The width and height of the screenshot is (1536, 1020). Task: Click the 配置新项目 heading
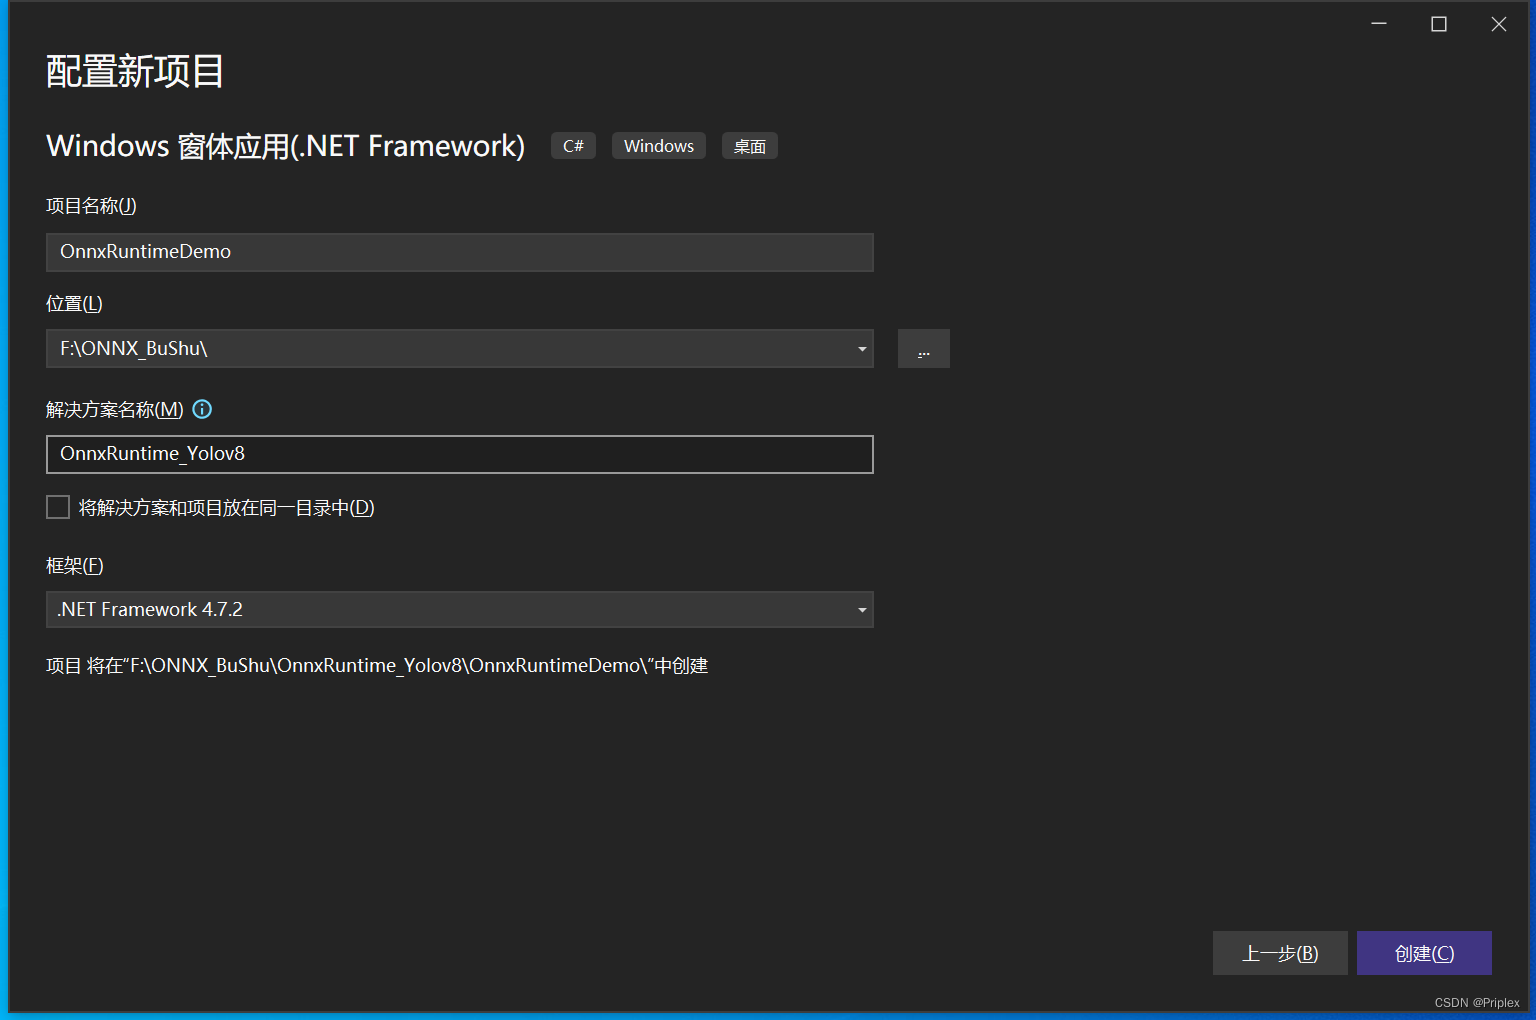click(135, 71)
